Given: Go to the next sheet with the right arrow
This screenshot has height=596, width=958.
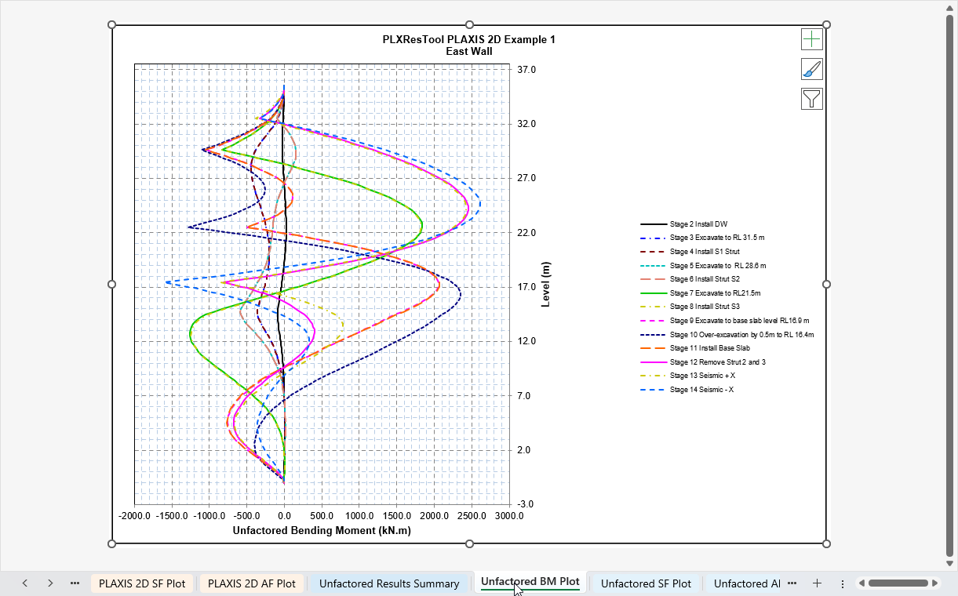Looking at the screenshot, I should coord(50,583).
